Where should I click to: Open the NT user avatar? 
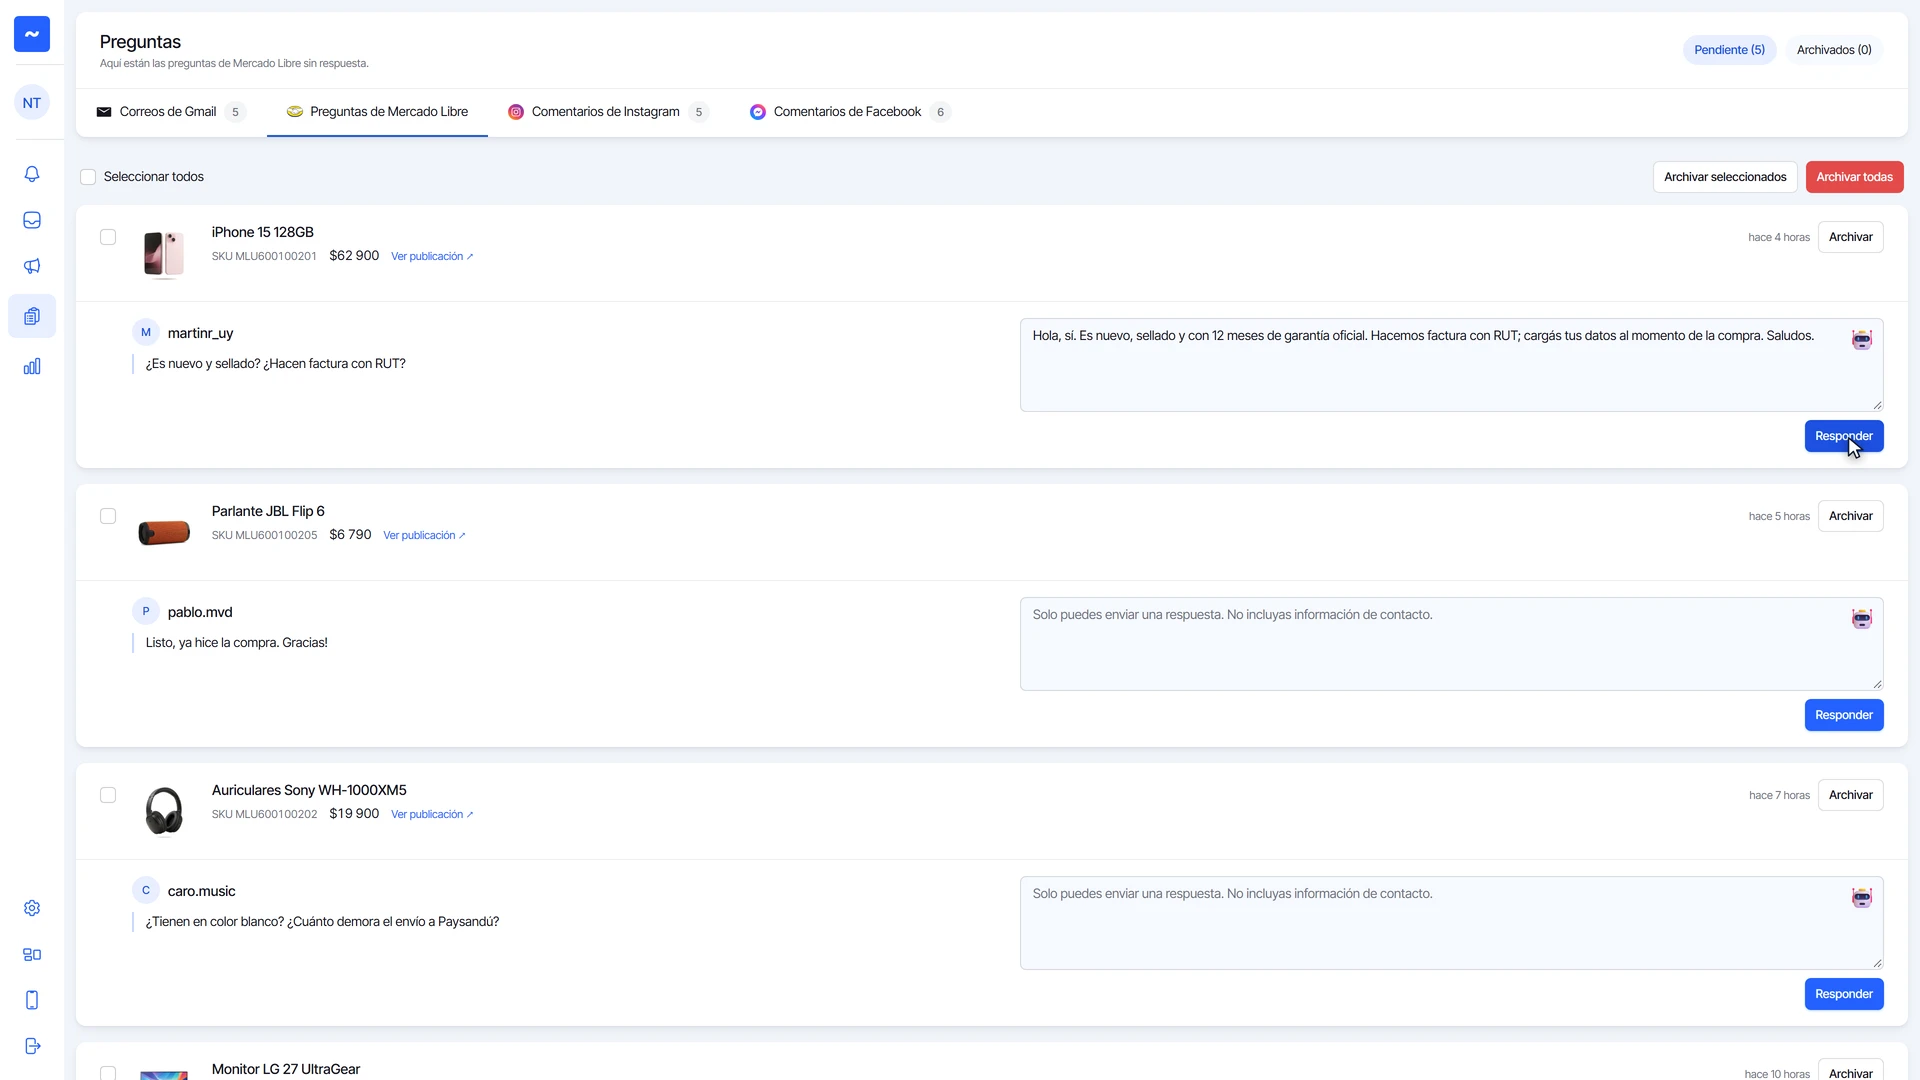click(x=32, y=103)
